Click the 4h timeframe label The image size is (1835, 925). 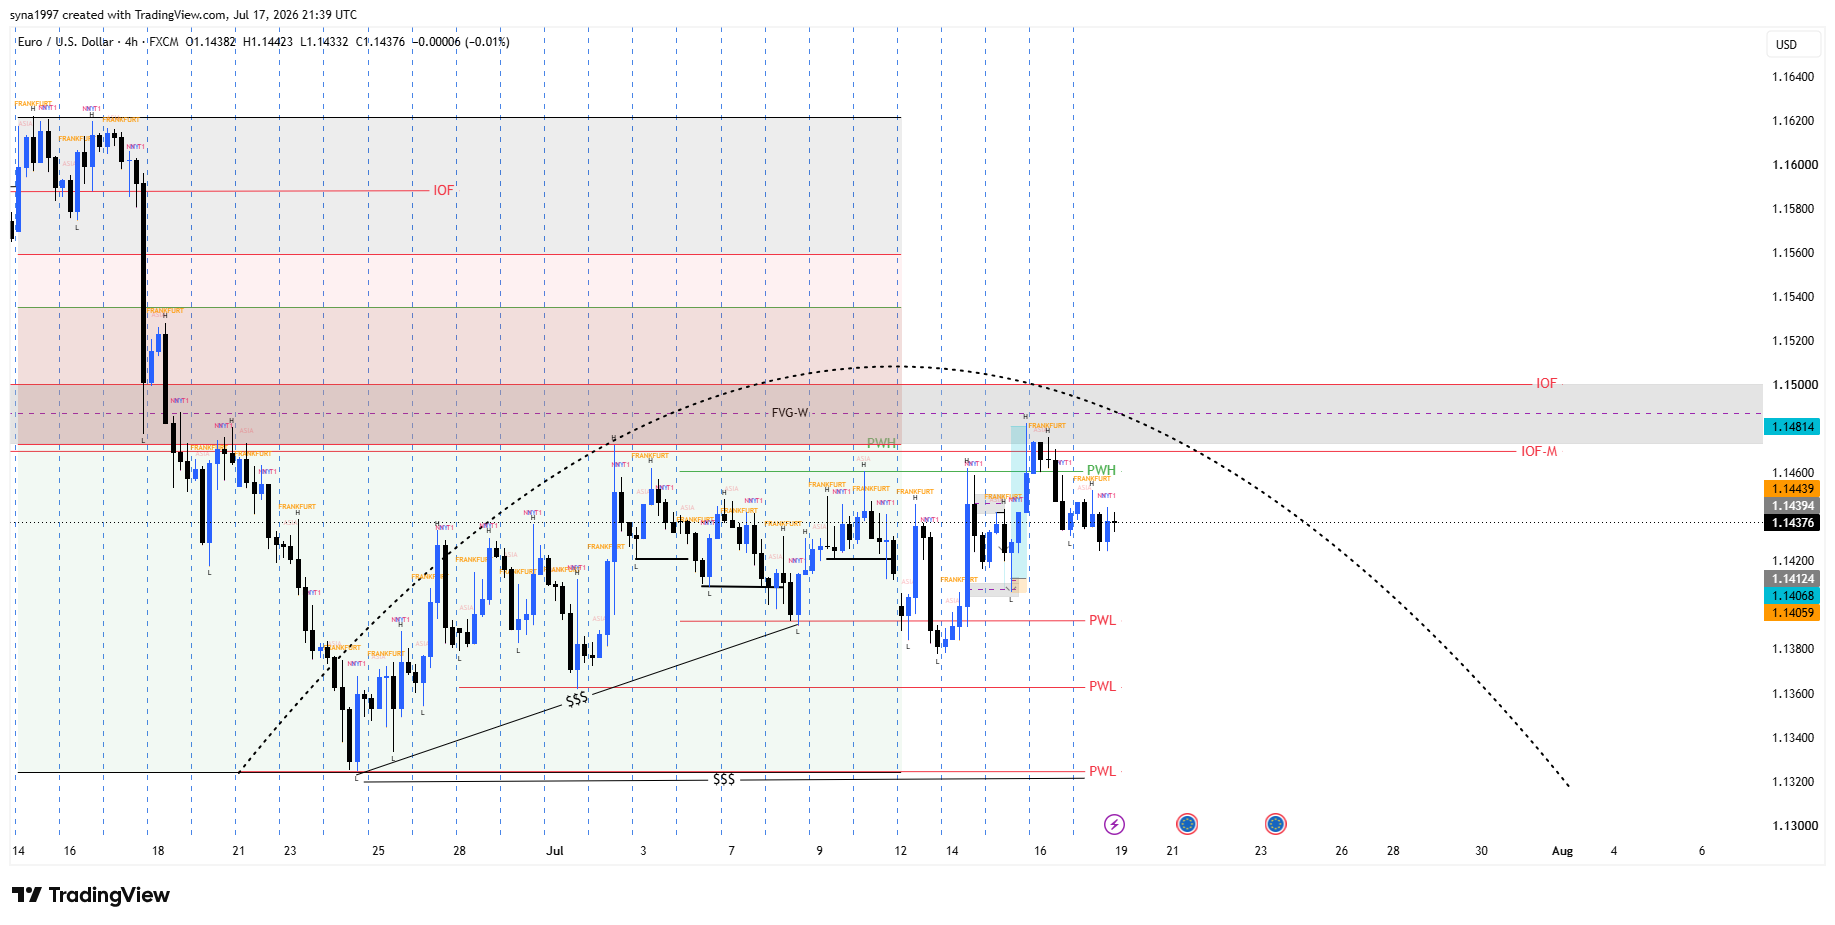131,42
